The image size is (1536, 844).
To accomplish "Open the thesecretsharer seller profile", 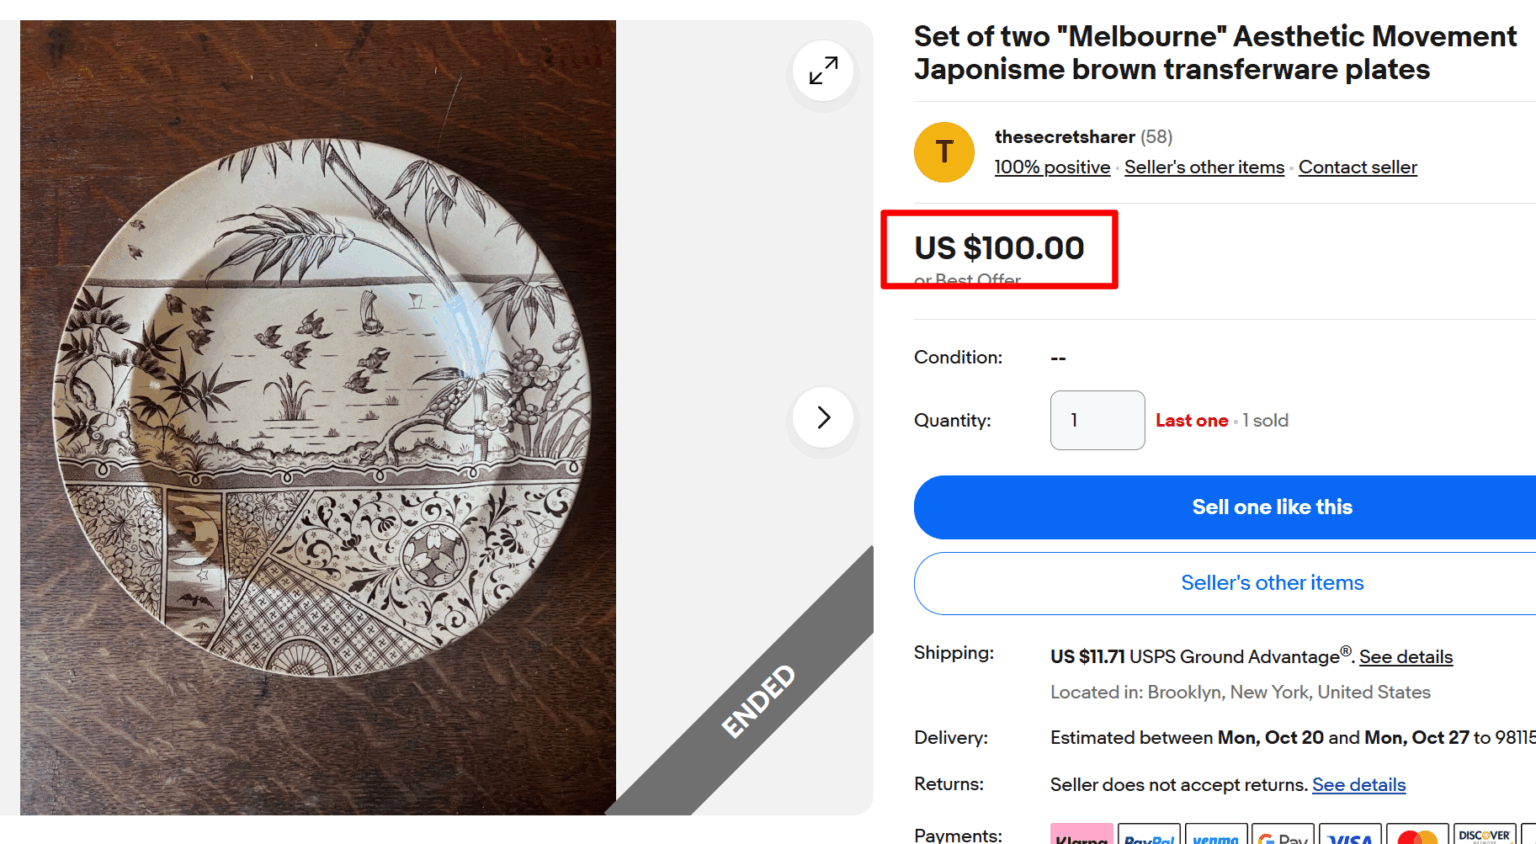I will click(x=1064, y=136).
